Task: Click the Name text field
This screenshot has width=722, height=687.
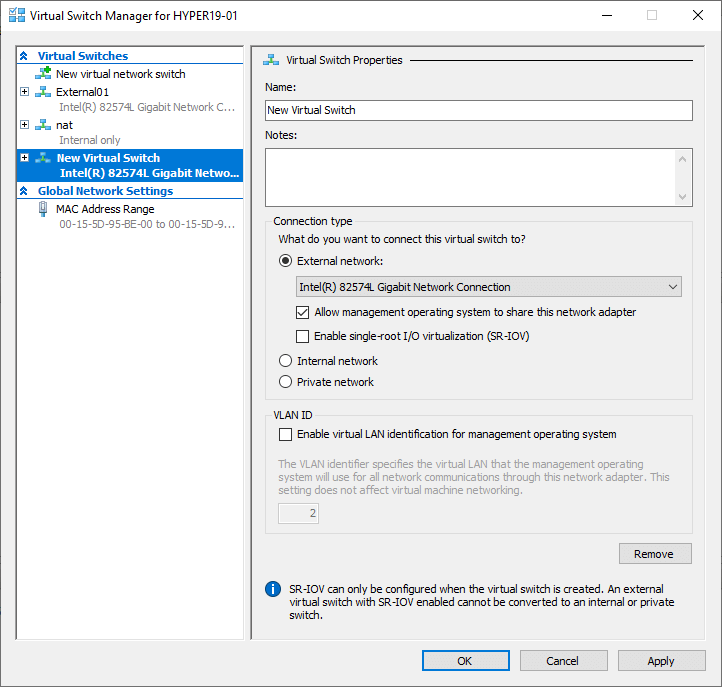Action: pos(478,111)
